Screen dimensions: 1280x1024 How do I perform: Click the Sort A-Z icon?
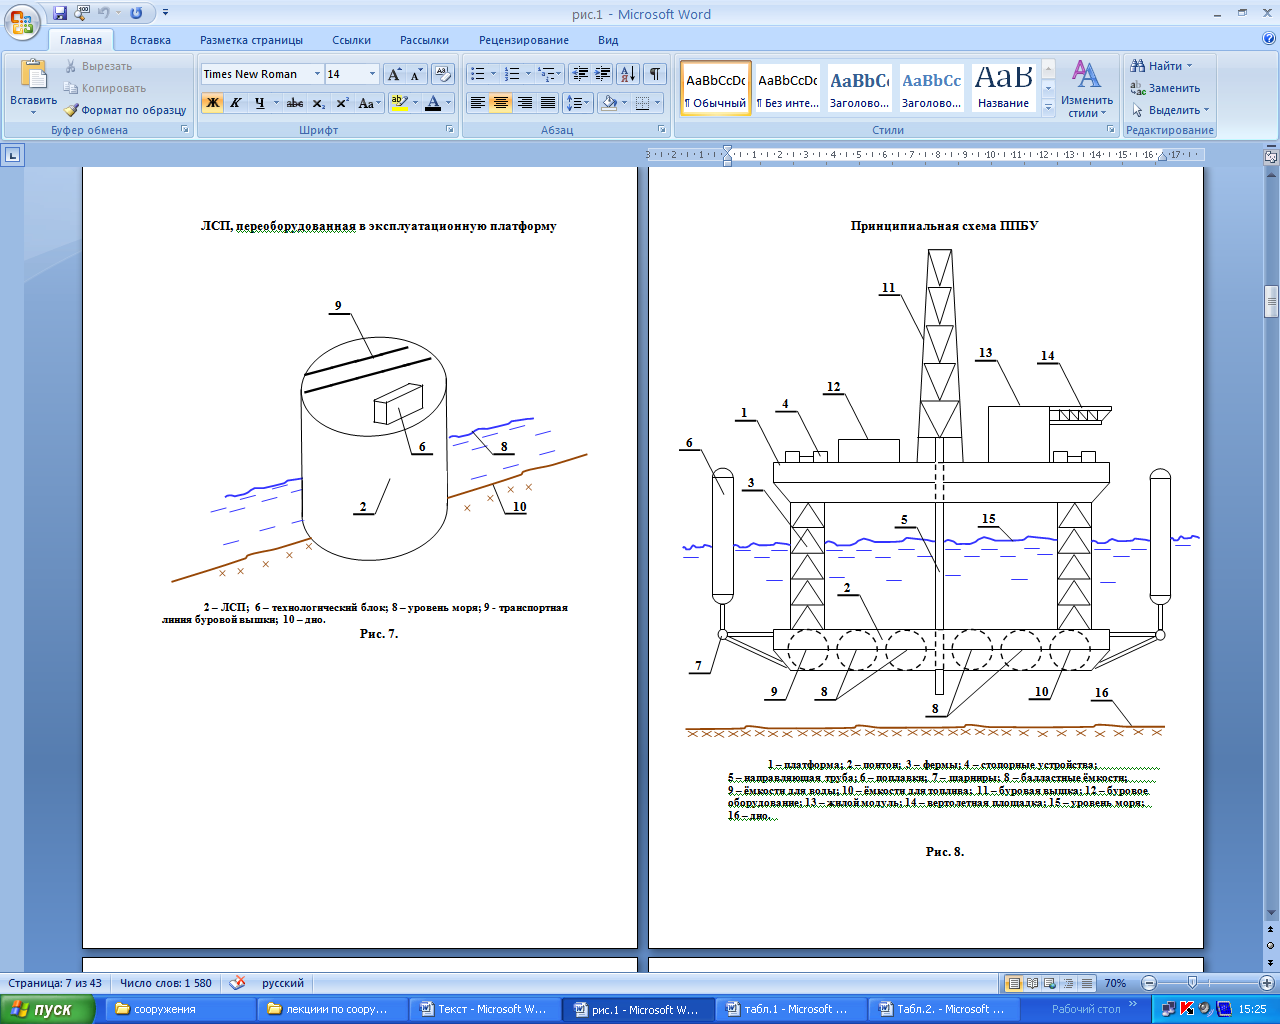[627, 74]
